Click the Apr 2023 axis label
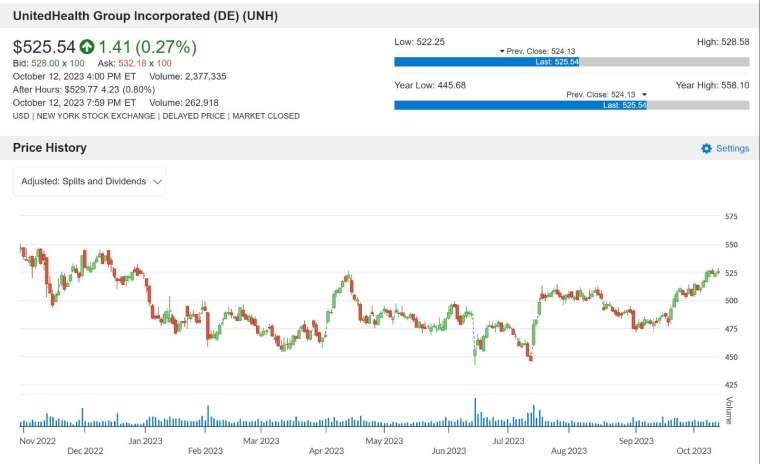760x464 pixels. point(326,451)
